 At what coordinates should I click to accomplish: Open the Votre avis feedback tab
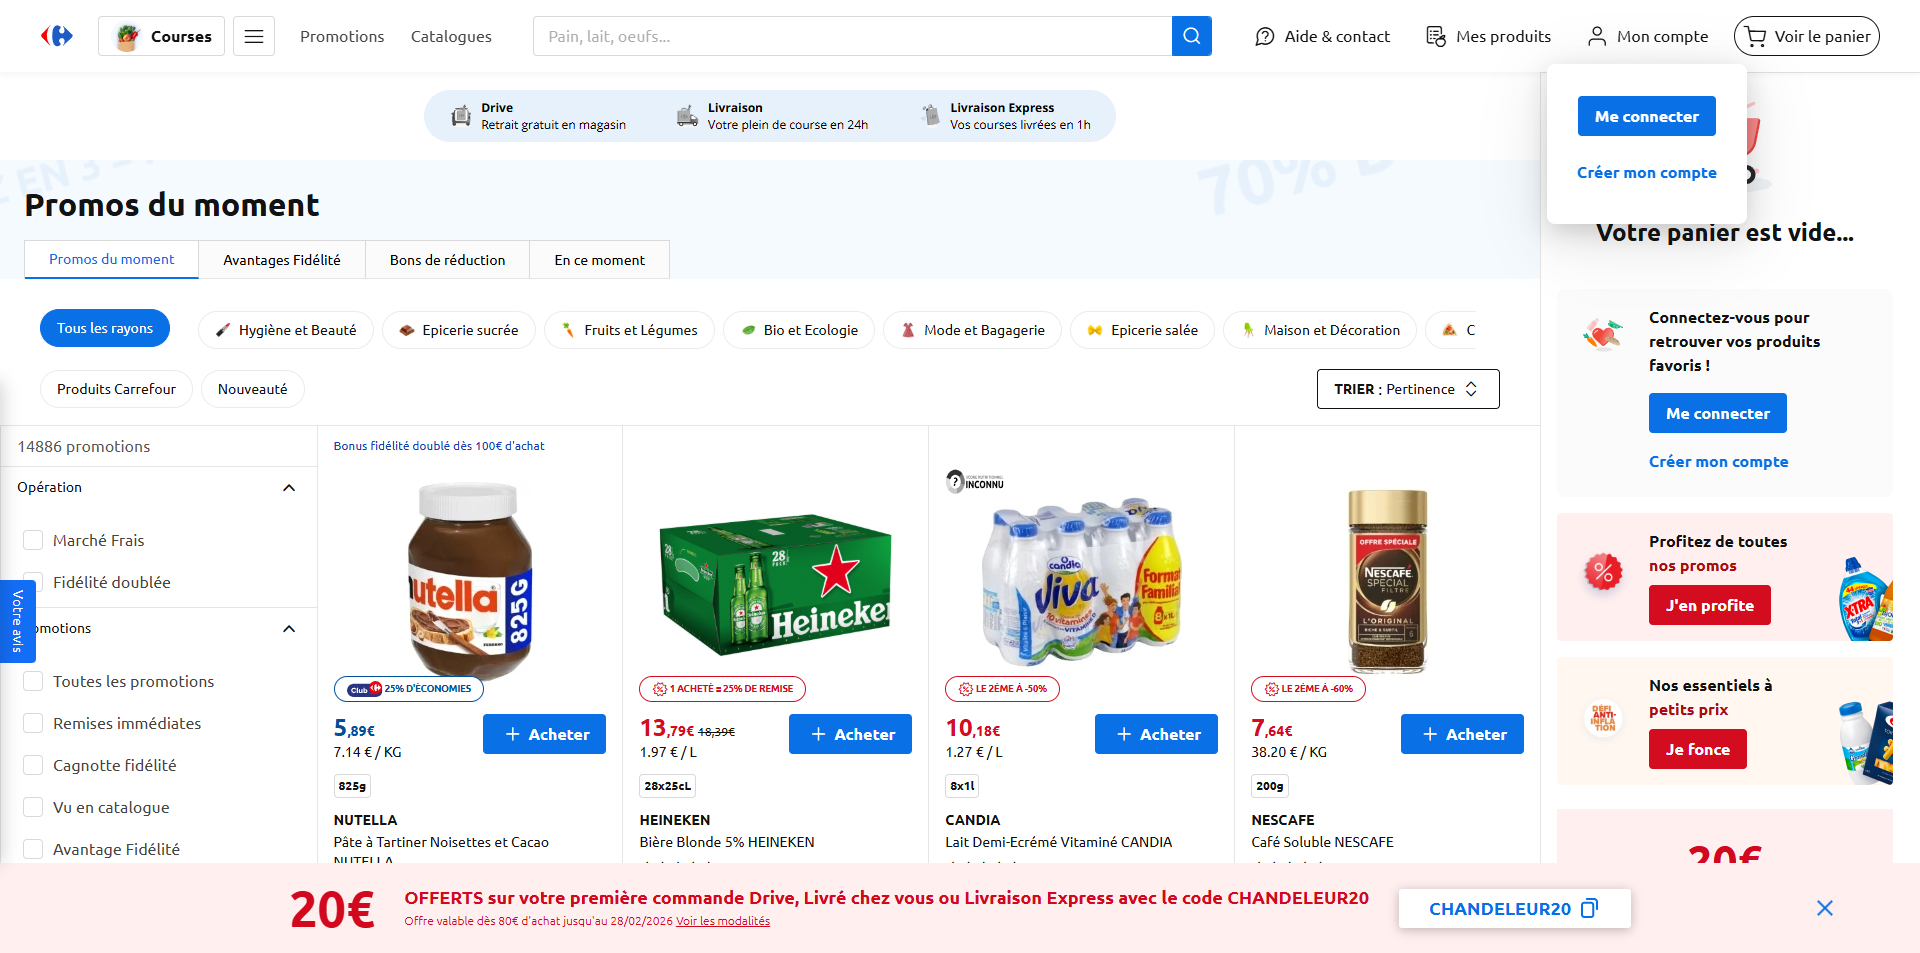coord(17,621)
